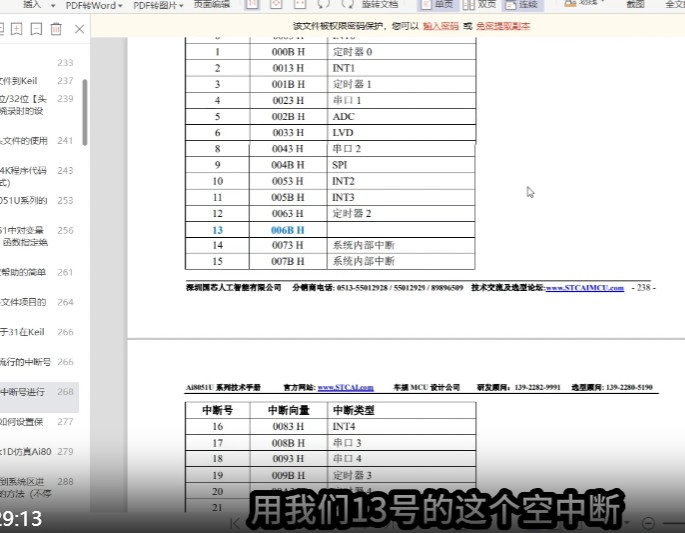Click the highlighted vector cell 006B H

pyautogui.click(x=288, y=230)
